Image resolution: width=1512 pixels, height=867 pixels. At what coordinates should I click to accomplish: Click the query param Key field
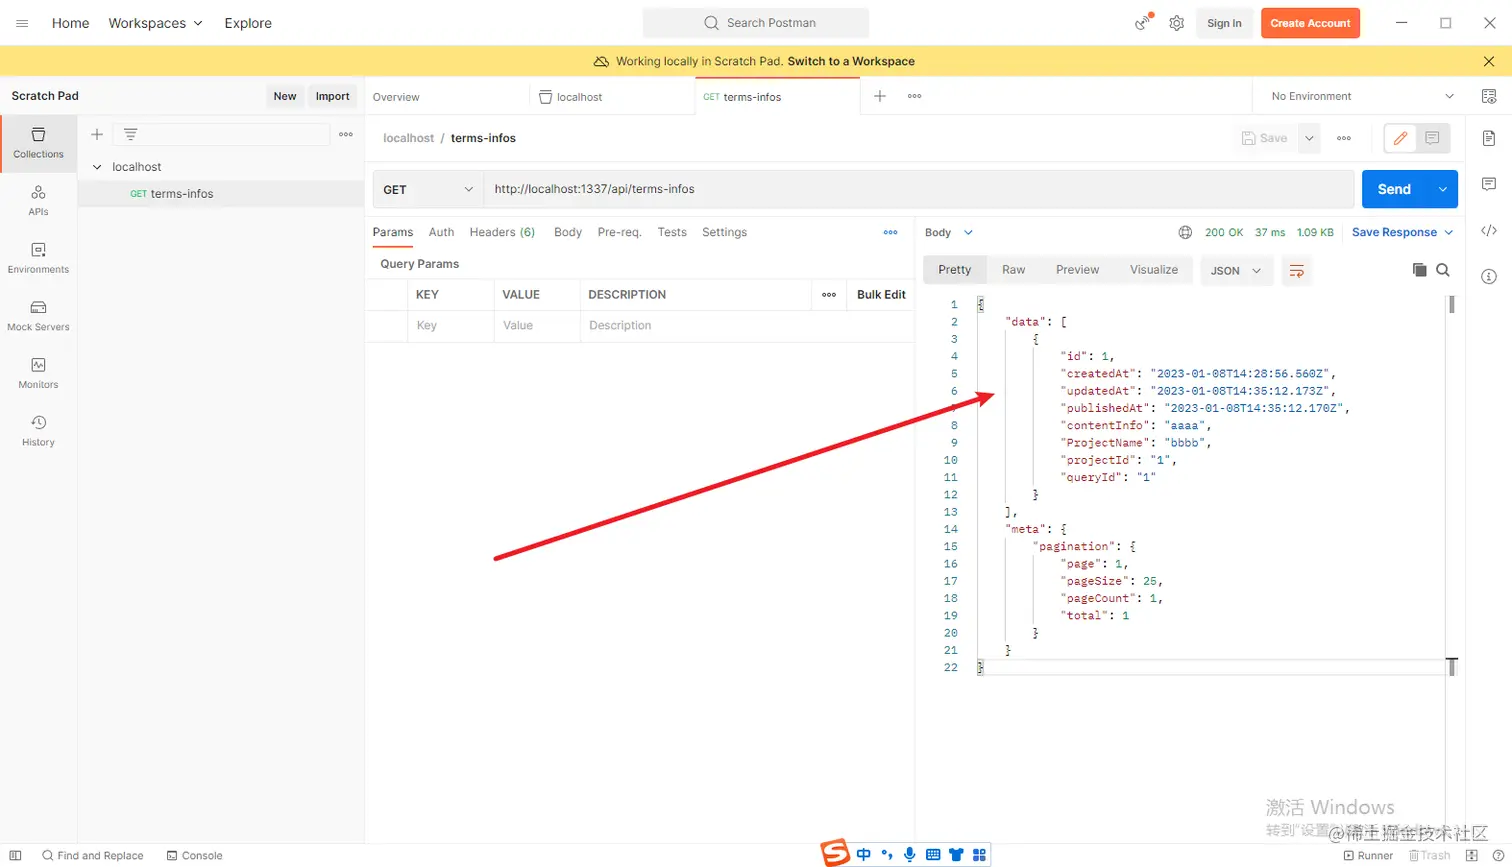[451, 325]
